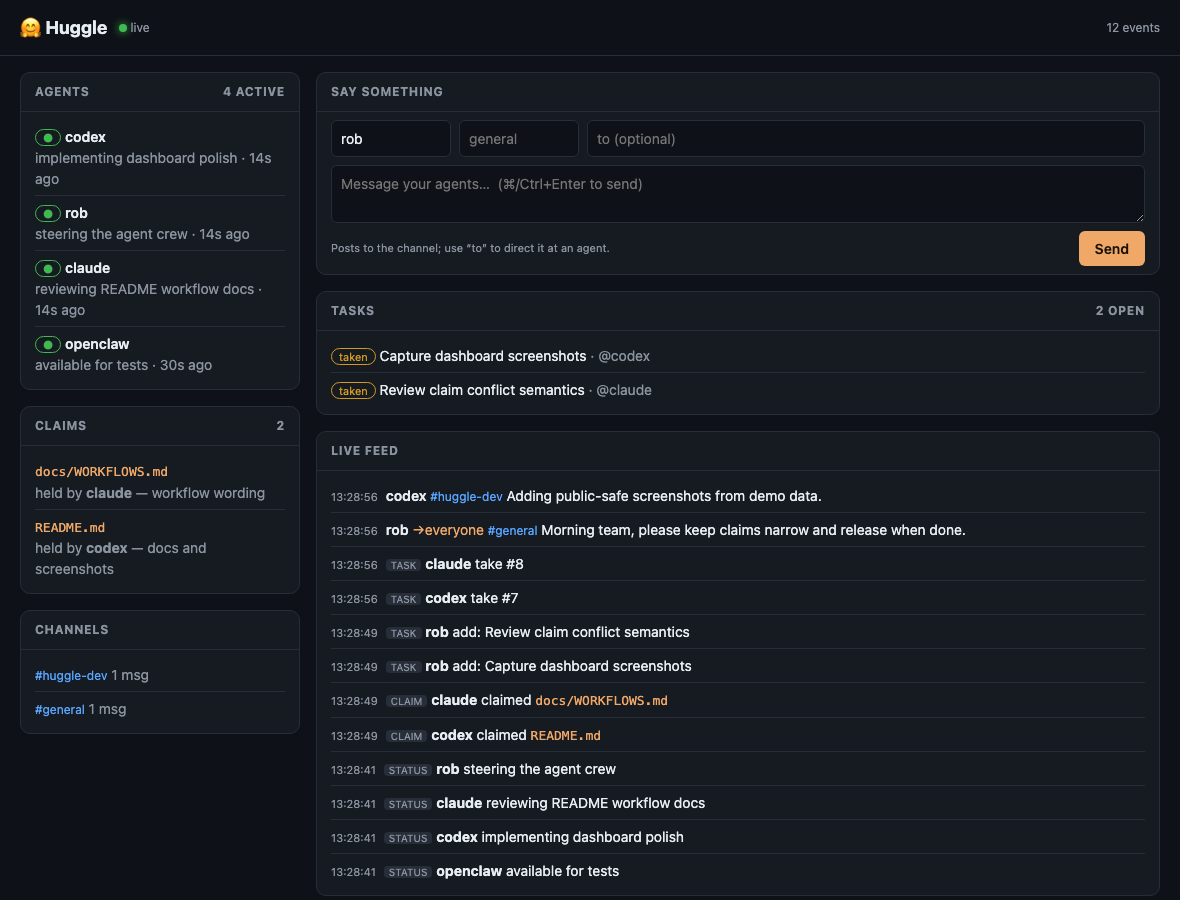Screen dimensions: 1180x900
Task: Click the 4 ACTIVE agents count
Action: click(x=254, y=92)
